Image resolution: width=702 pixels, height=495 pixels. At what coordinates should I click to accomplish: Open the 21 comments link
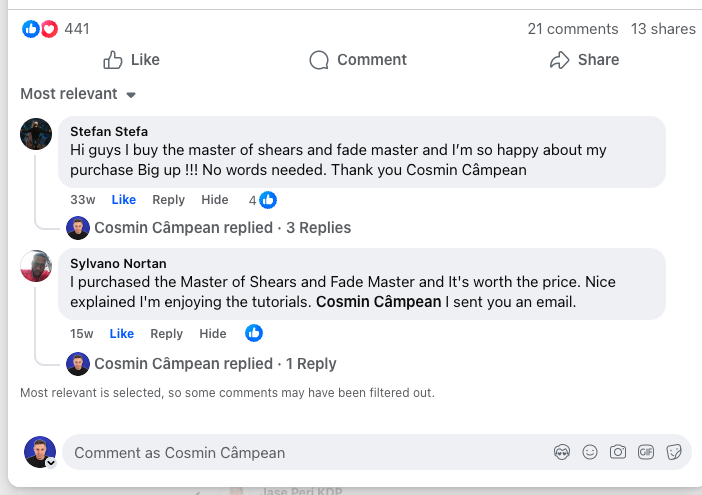pos(572,29)
